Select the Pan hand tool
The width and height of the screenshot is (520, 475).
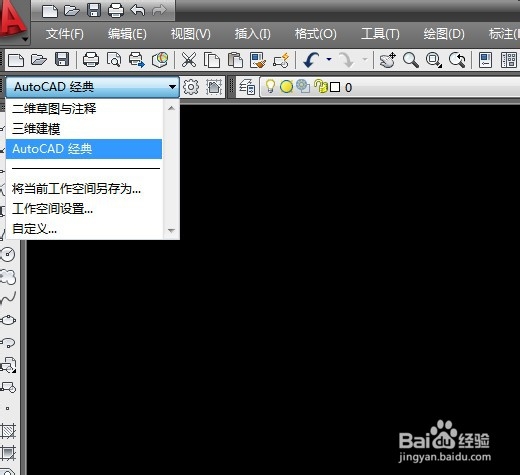[x=388, y=60]
